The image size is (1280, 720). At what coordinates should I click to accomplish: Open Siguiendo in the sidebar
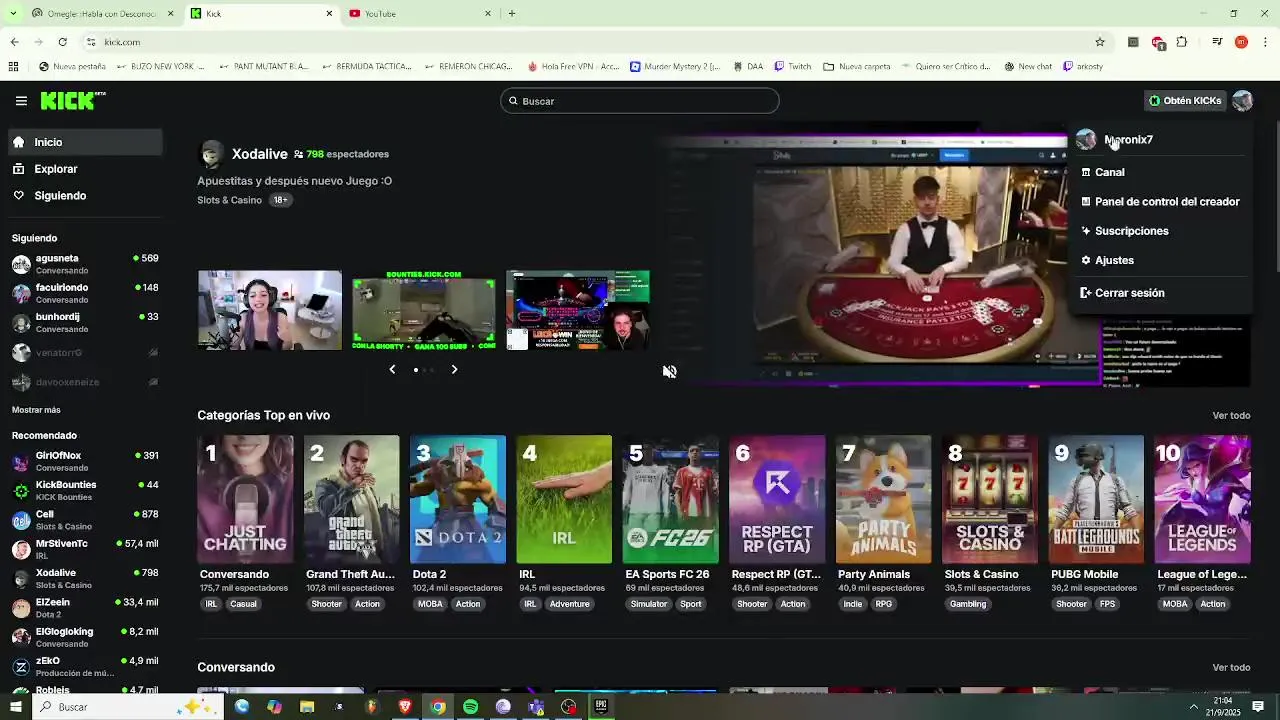pyautogui.click(x=84, y=196)
